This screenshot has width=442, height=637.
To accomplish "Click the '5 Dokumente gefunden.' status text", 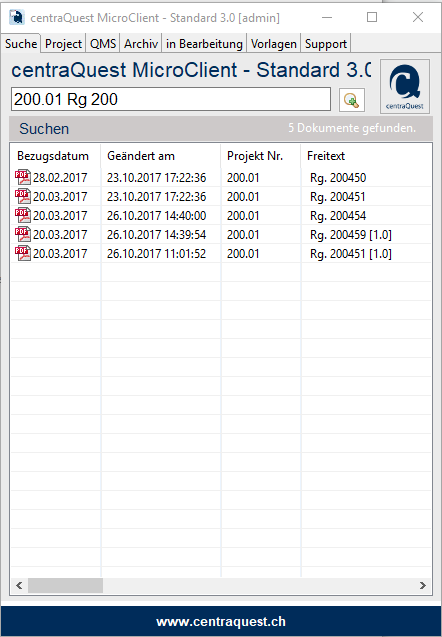I will tap(352, 128).
